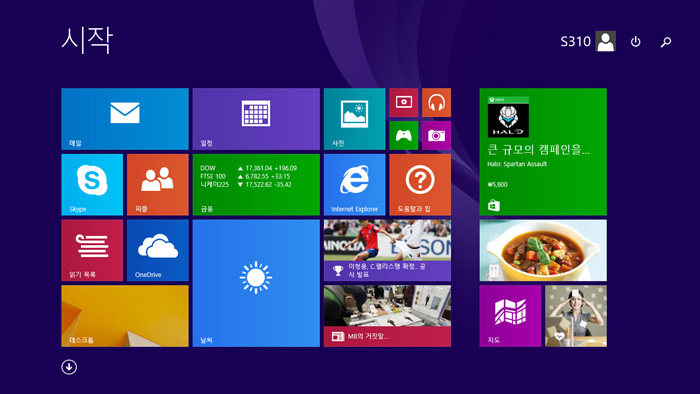
Task: Launch the Music headphones tile
Action: click(436, 102)
